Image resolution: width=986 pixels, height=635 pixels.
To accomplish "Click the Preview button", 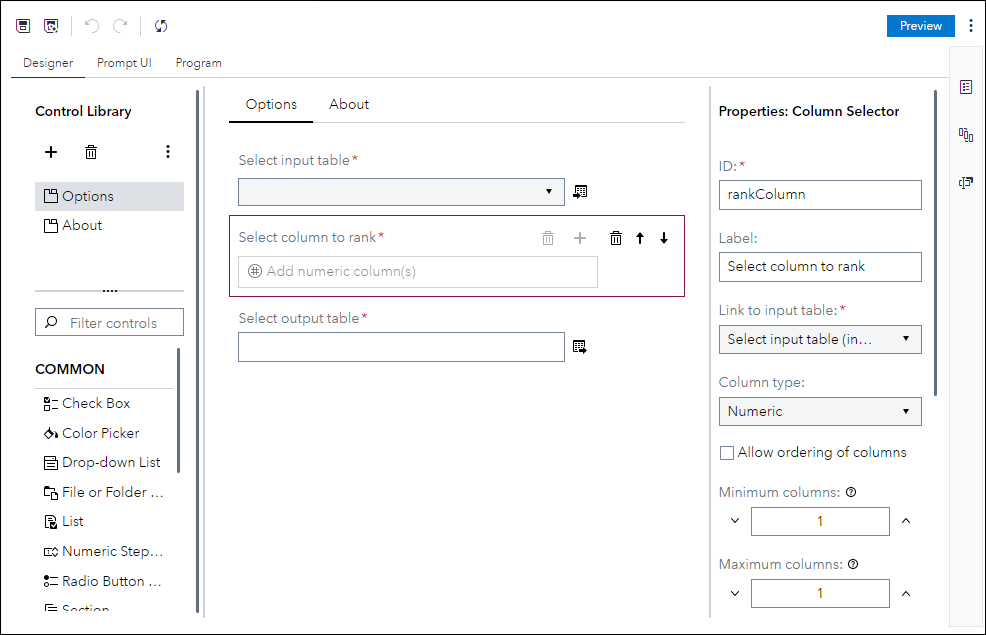I will 920,26.
